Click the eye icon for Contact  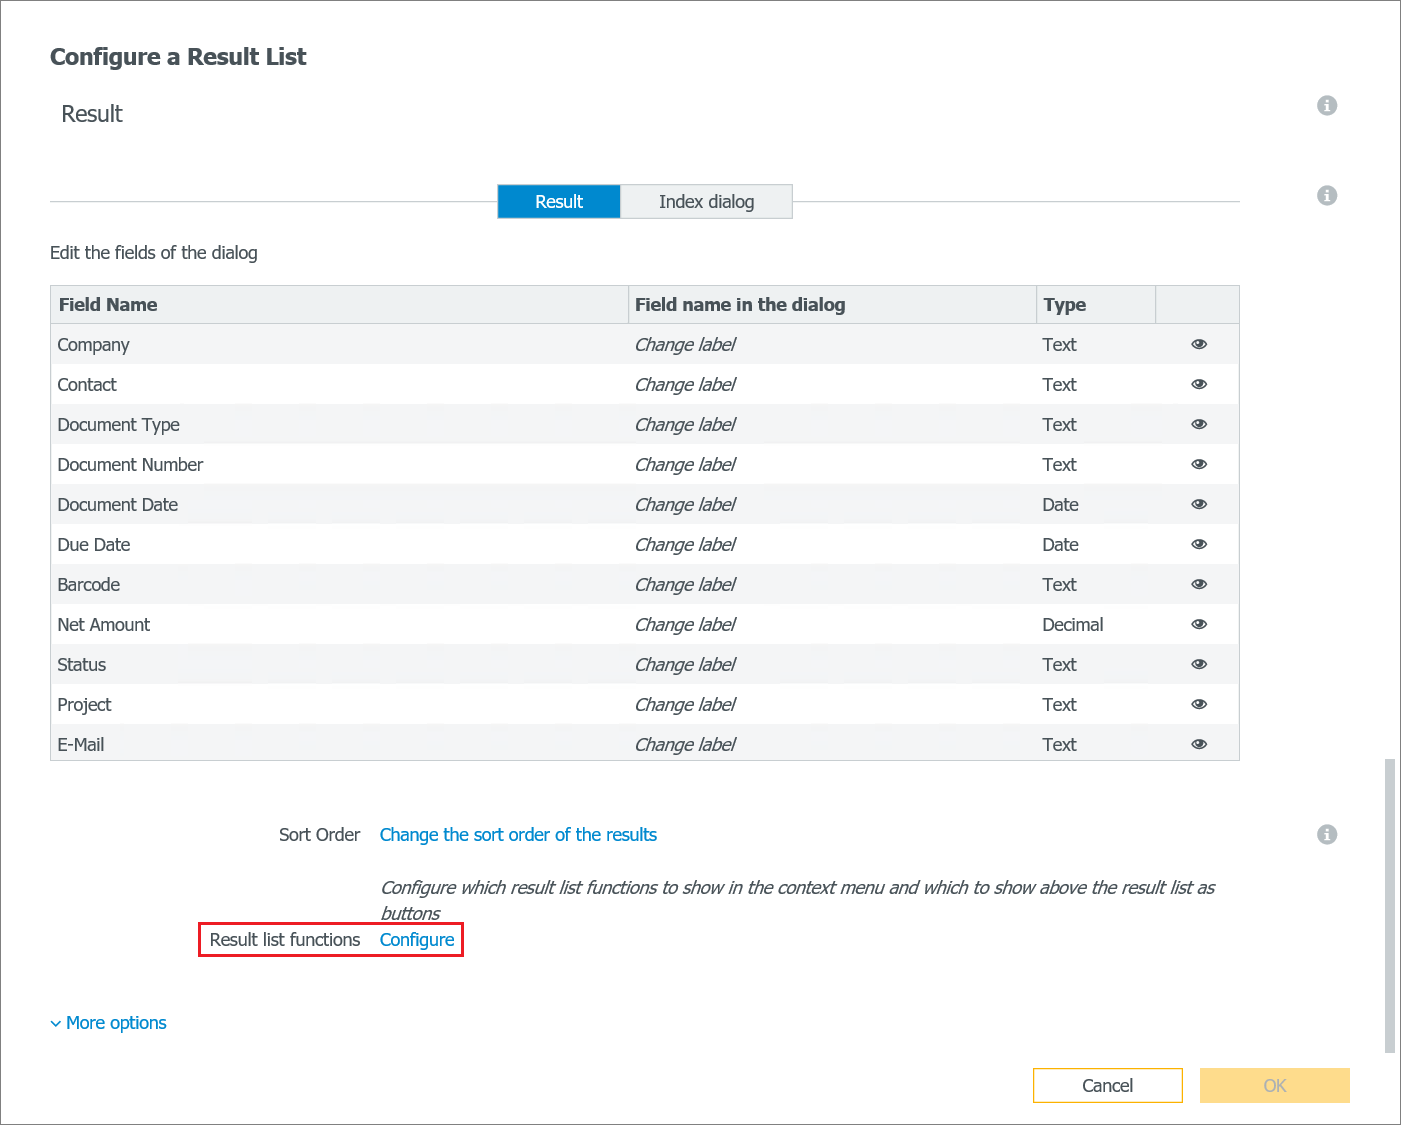tap(1198, 384)
